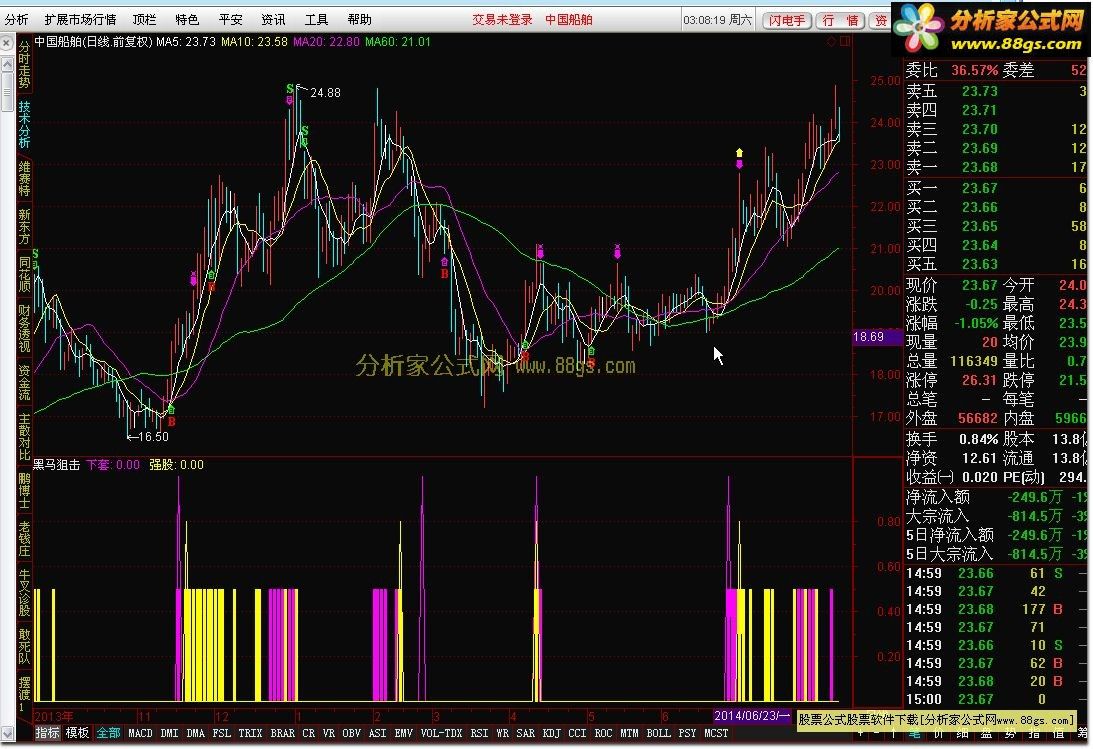Click the 行情 button
Viewport: 1093px width, 749px height.
point(840,20)
